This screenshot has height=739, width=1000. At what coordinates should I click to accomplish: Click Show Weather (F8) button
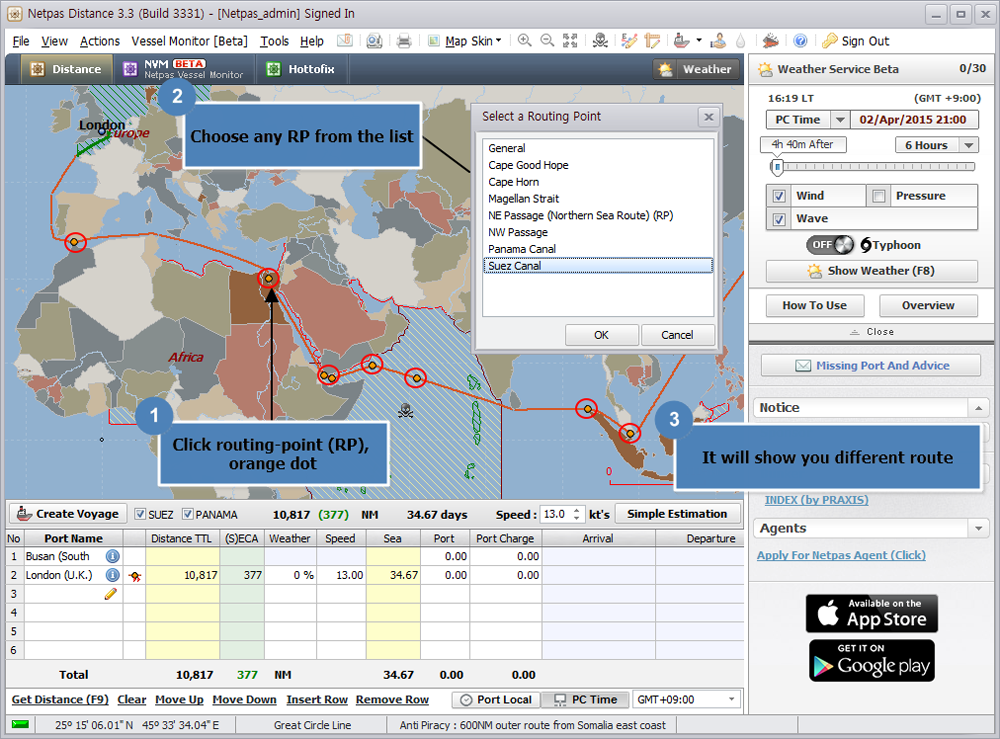[871, 271]
